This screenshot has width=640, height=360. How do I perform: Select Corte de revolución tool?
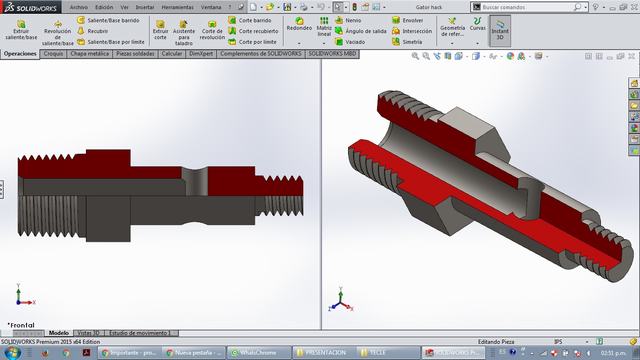(212, 30)
